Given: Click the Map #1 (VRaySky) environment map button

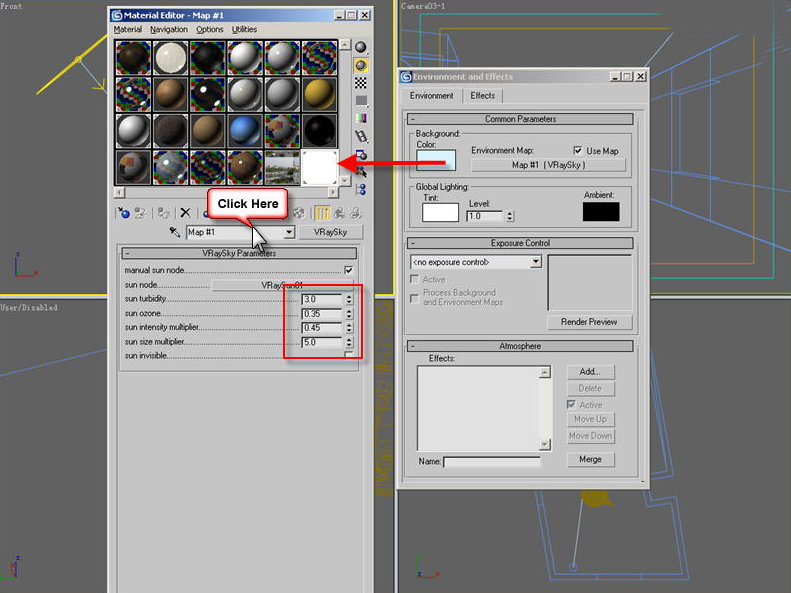Looking at the screenshot, I should click(x=548, y=165).
